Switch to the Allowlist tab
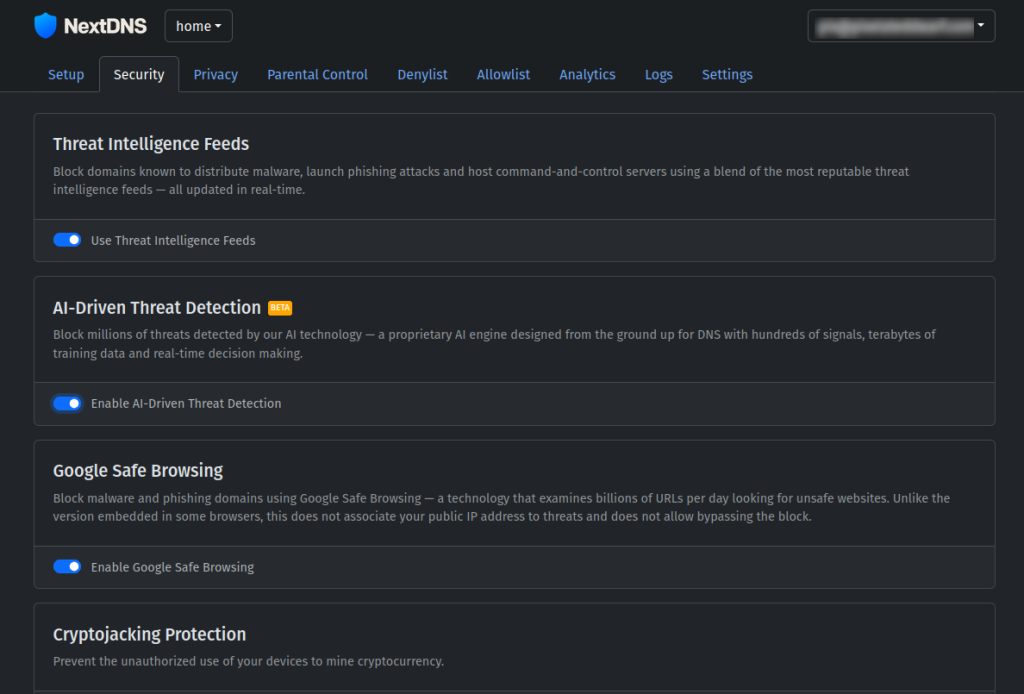 [x=504, y=74]
